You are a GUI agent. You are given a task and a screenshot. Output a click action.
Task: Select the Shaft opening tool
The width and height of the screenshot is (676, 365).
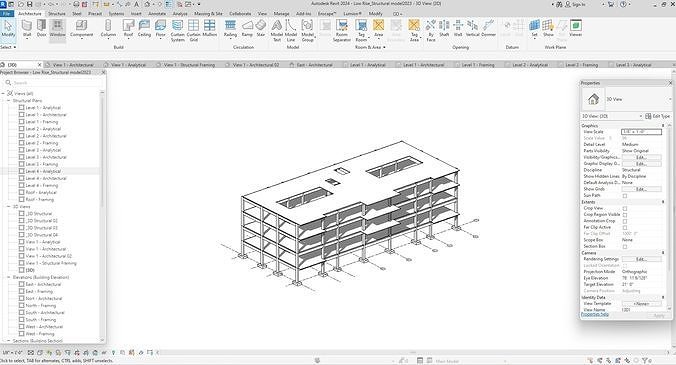tap(444, 28)
